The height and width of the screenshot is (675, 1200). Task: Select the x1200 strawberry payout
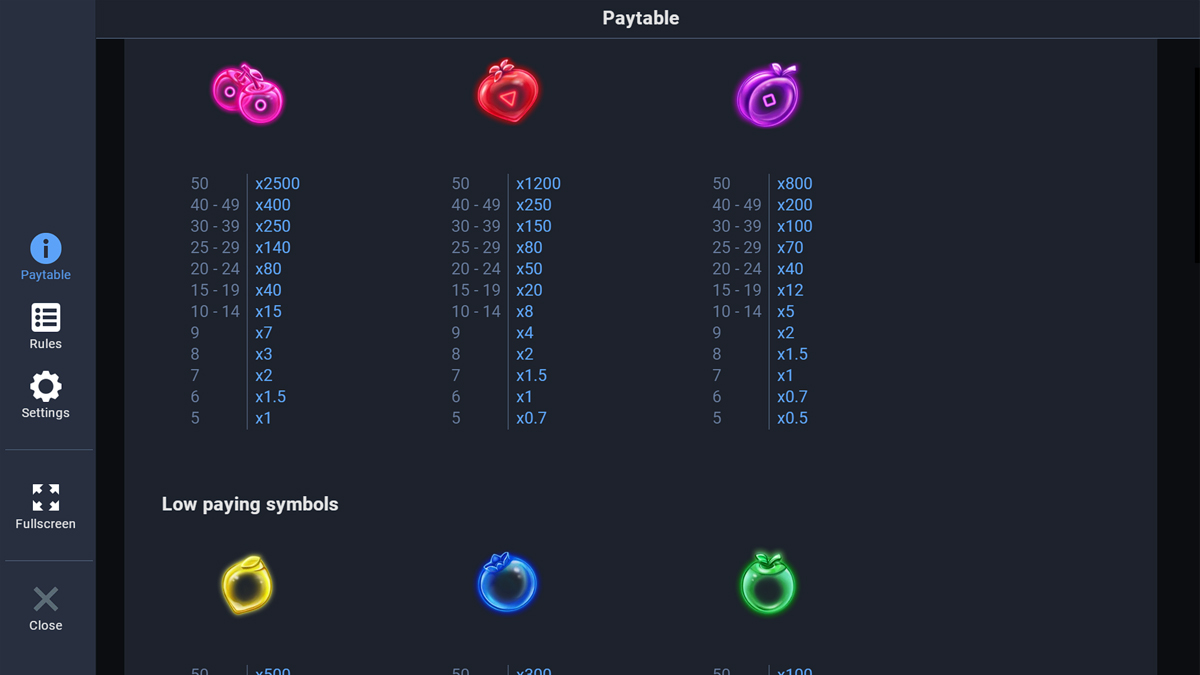pos(538,184)
